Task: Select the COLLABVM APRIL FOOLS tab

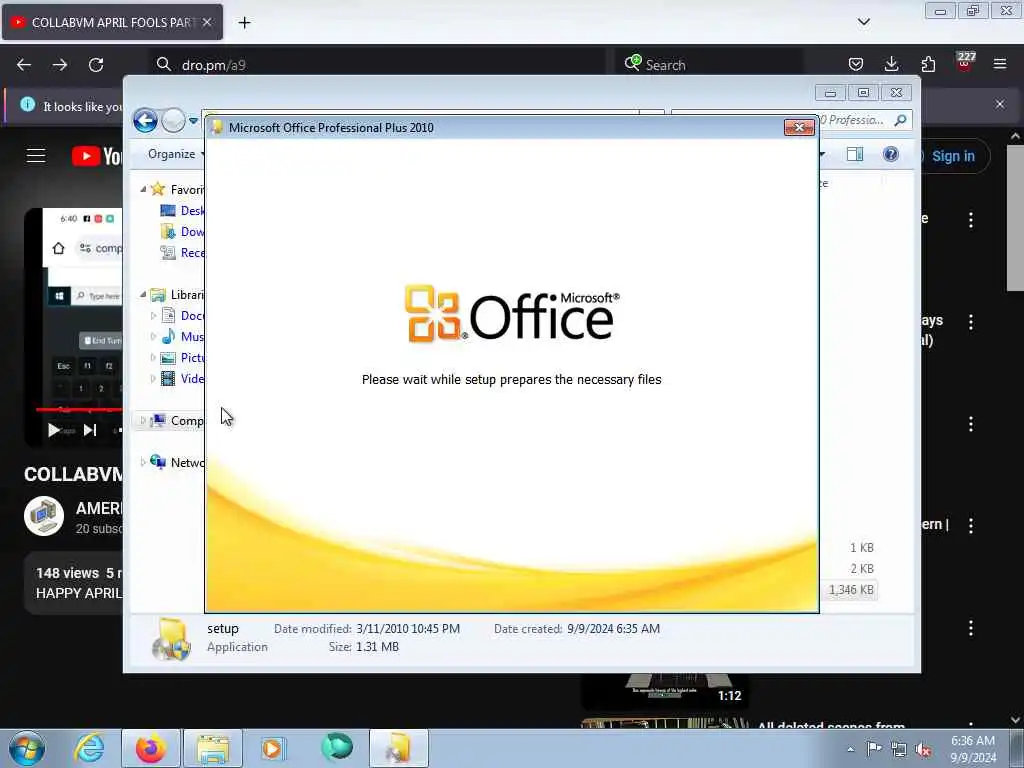Action: (112, 22)
